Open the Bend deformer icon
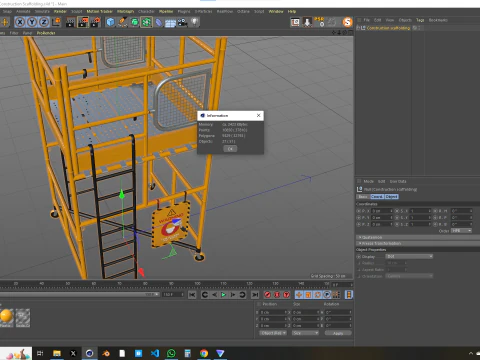 point(158,22)
